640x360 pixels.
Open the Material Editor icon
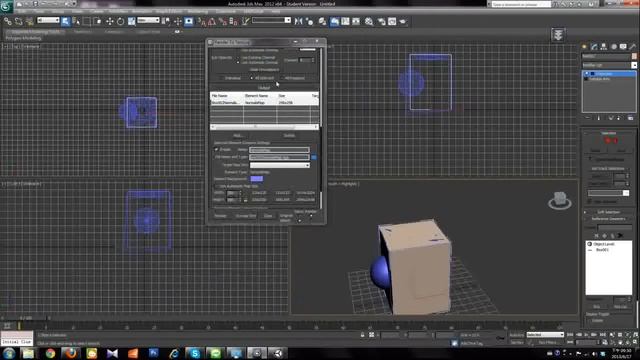tap(369, 21)
